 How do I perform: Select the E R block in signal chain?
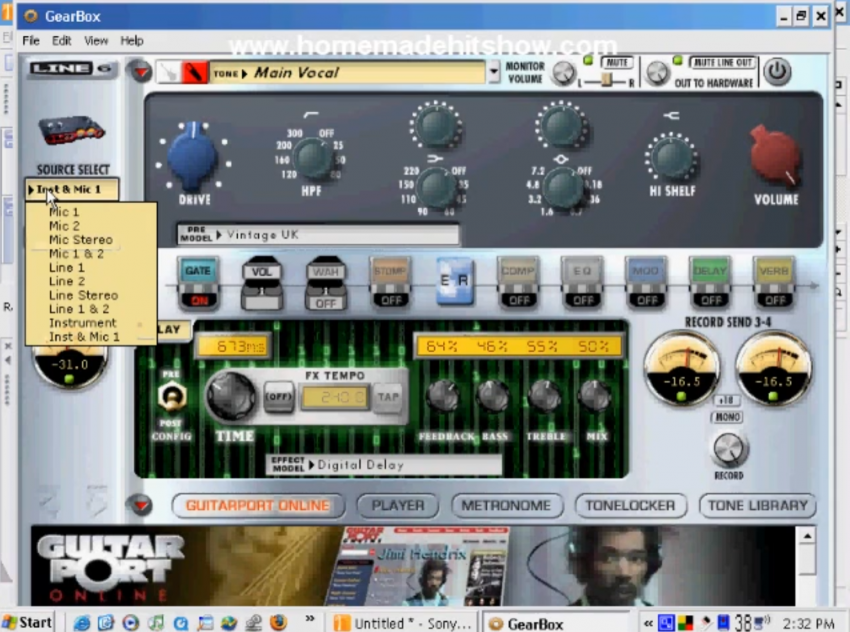coord(454,281)
